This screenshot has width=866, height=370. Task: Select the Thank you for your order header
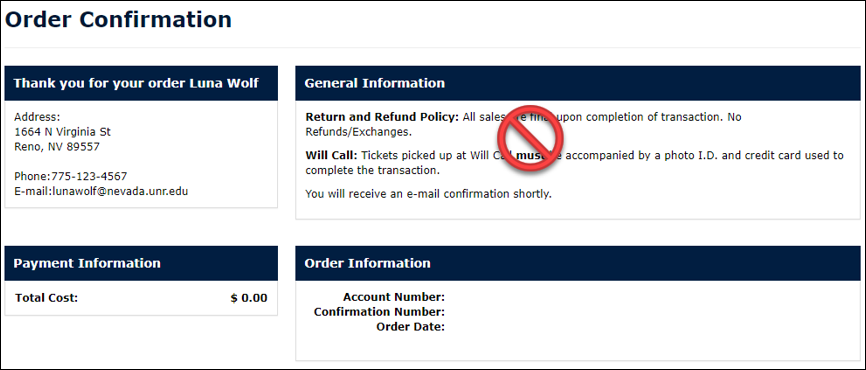click(x=141, y=83)
